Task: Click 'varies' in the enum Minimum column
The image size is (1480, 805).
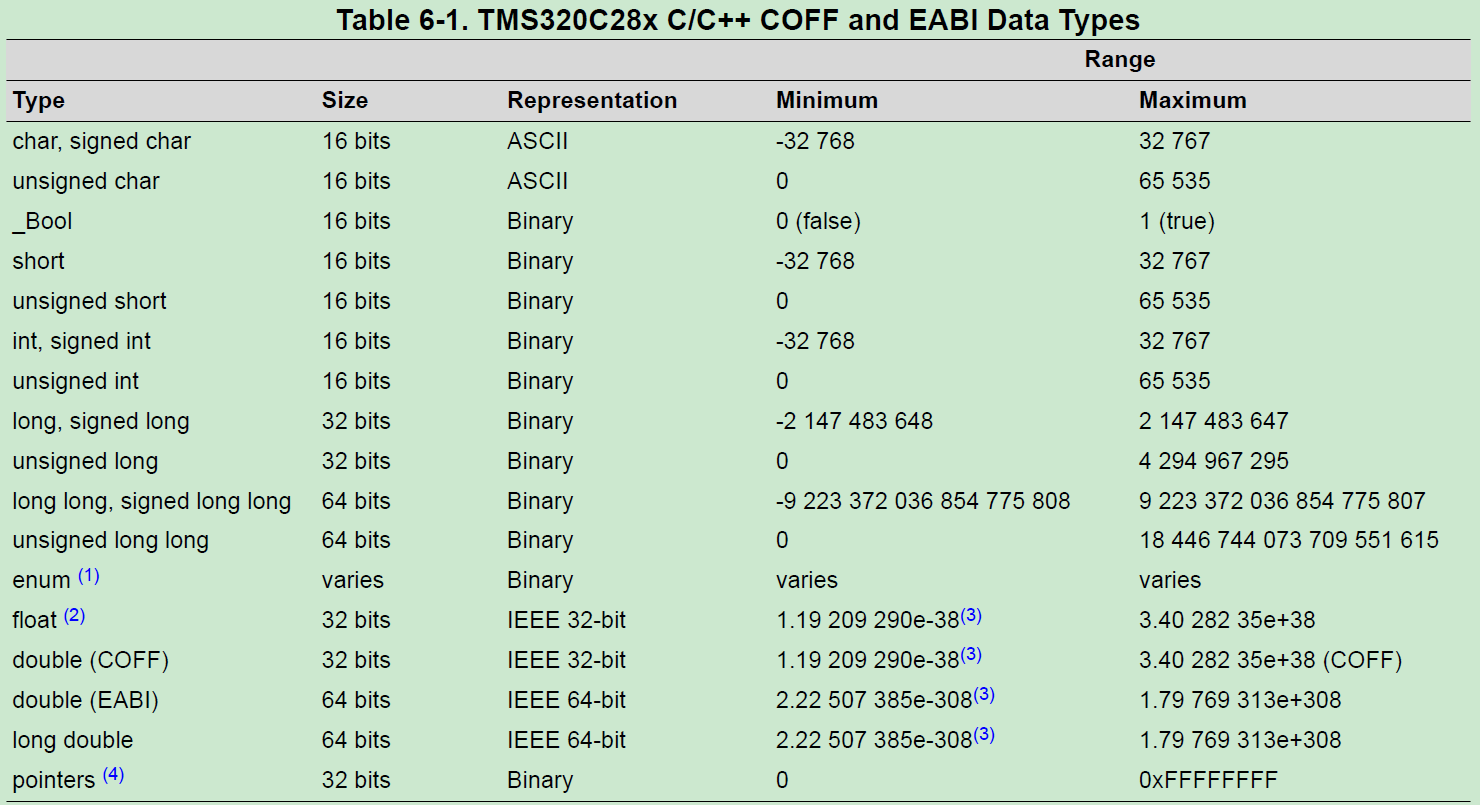Action: pyautogui.click(x=807, y=580)
